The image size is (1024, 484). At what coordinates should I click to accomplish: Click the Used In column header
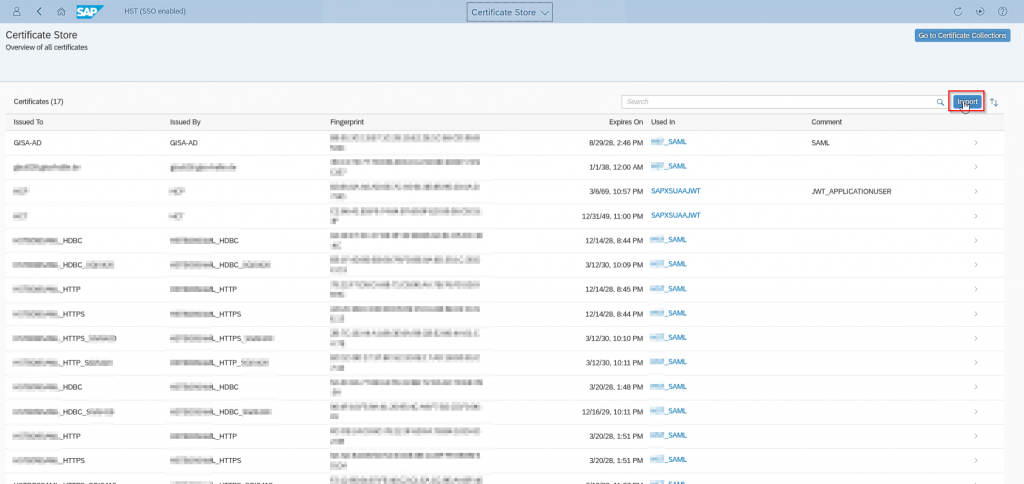pyautogui.click(x=663, y=122)
